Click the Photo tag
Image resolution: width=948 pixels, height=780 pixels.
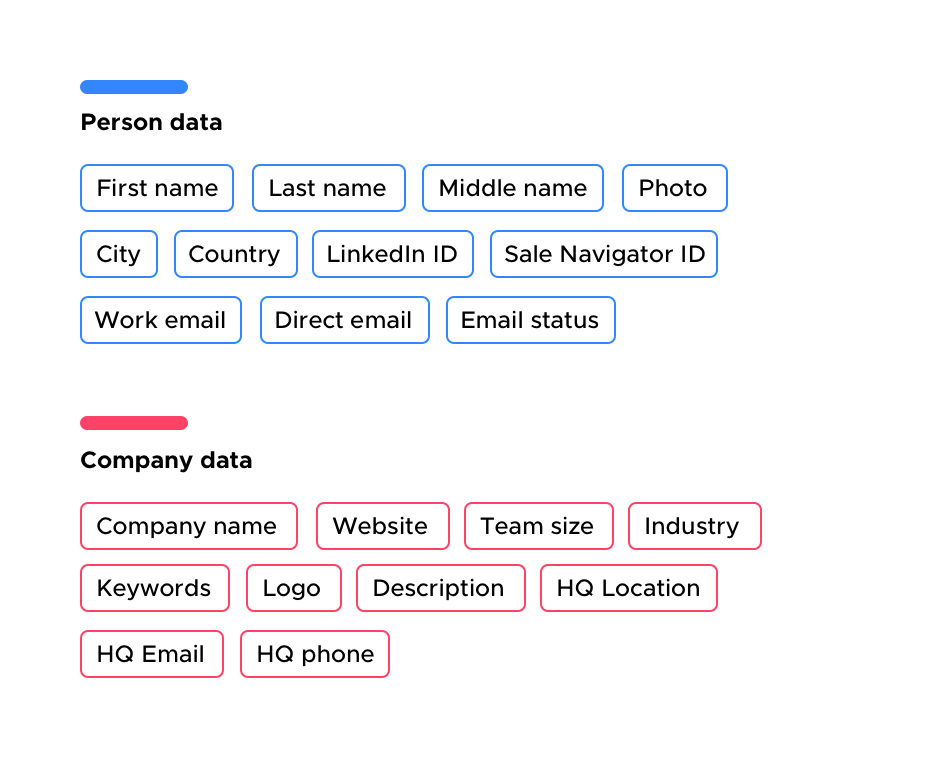[x=674, y=188]
